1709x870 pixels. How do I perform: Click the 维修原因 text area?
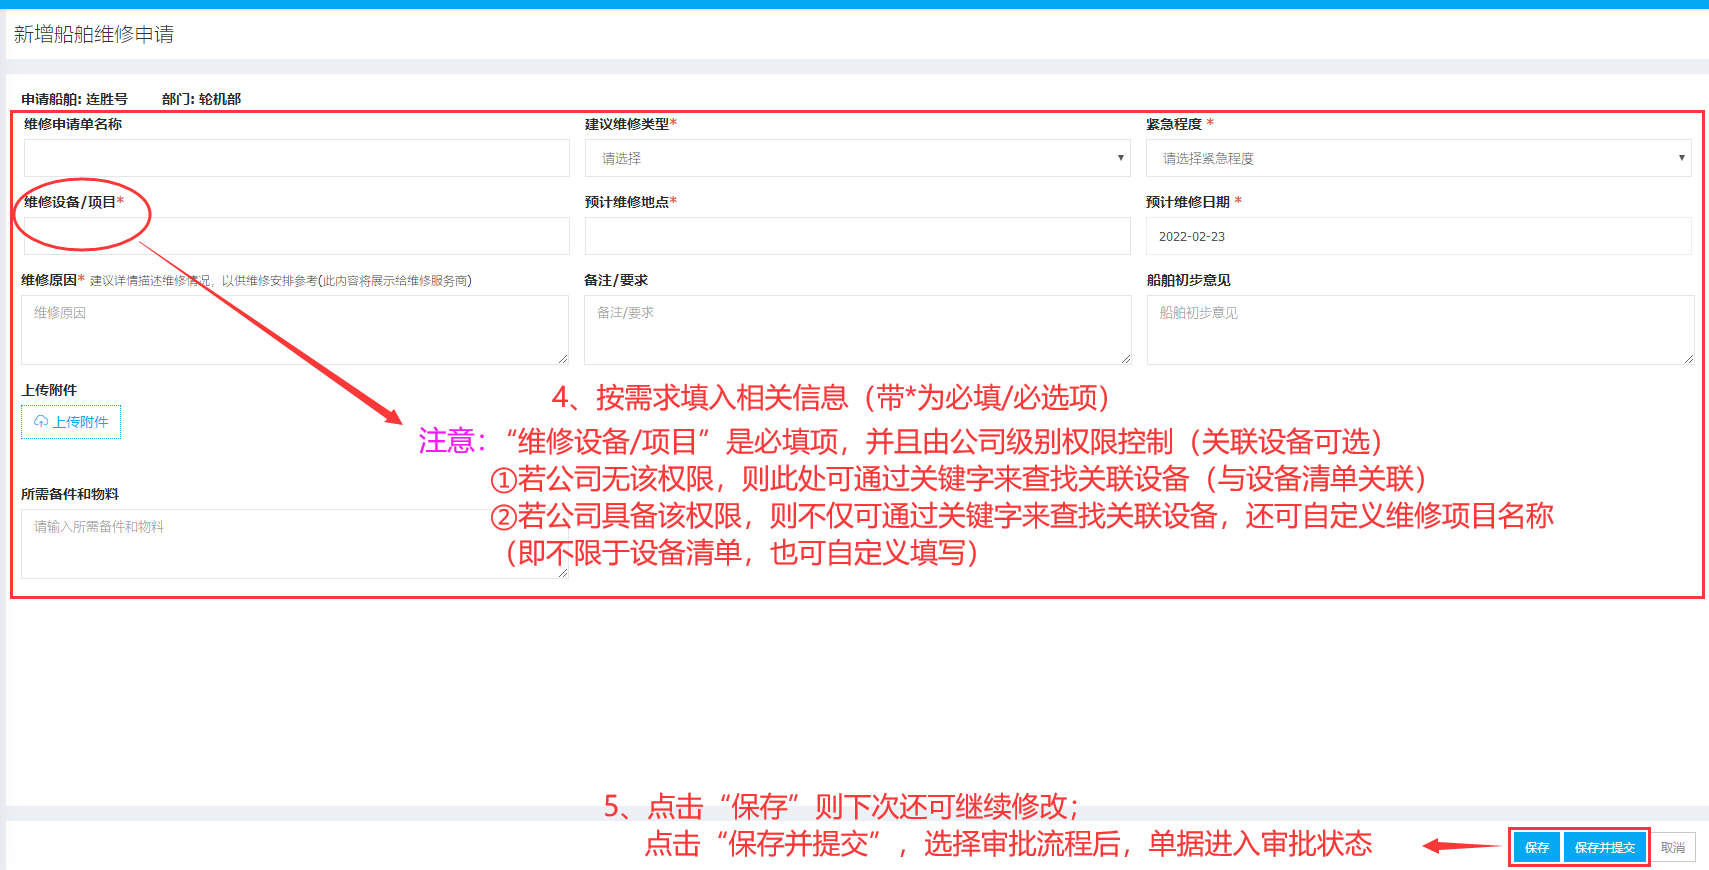pos(295,330)
